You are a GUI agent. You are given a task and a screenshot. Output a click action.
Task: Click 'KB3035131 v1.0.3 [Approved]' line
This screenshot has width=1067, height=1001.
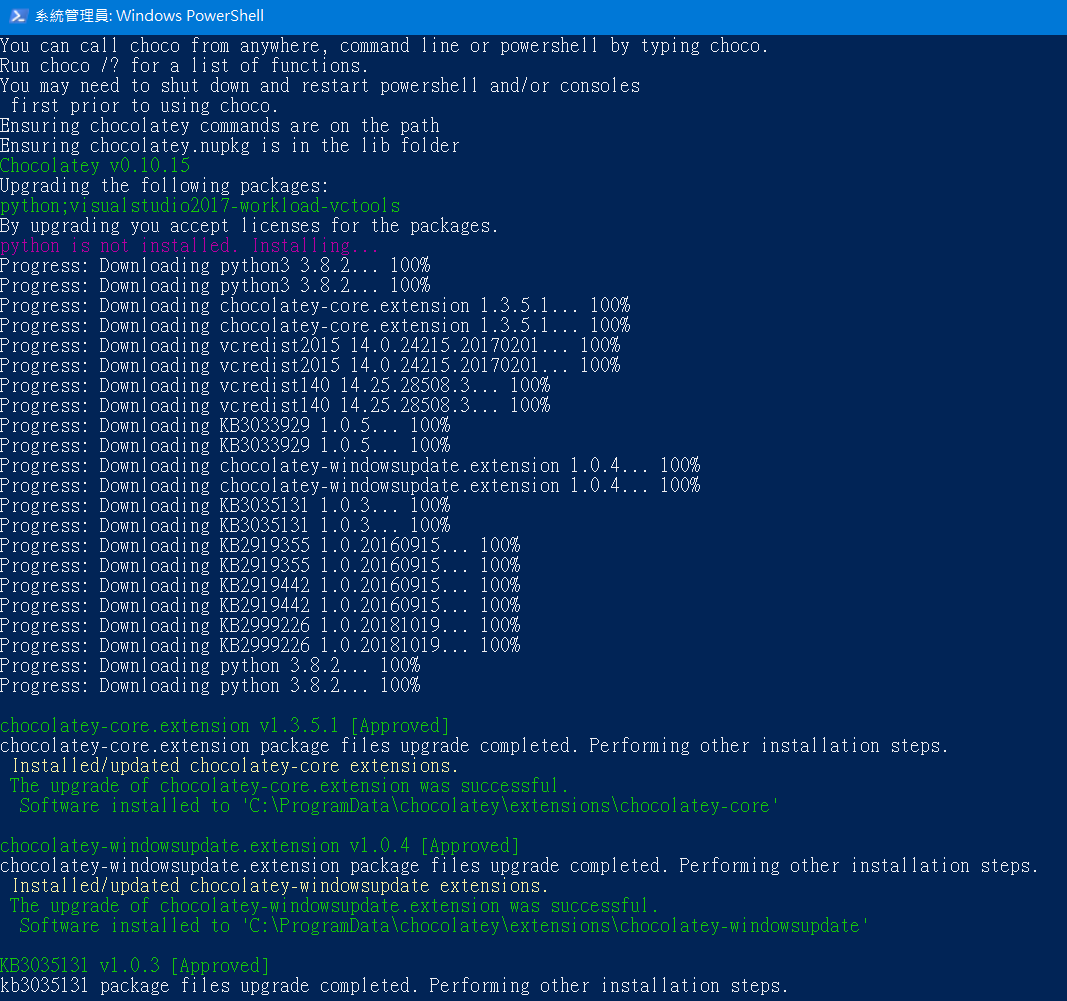[x=135, y=966]
